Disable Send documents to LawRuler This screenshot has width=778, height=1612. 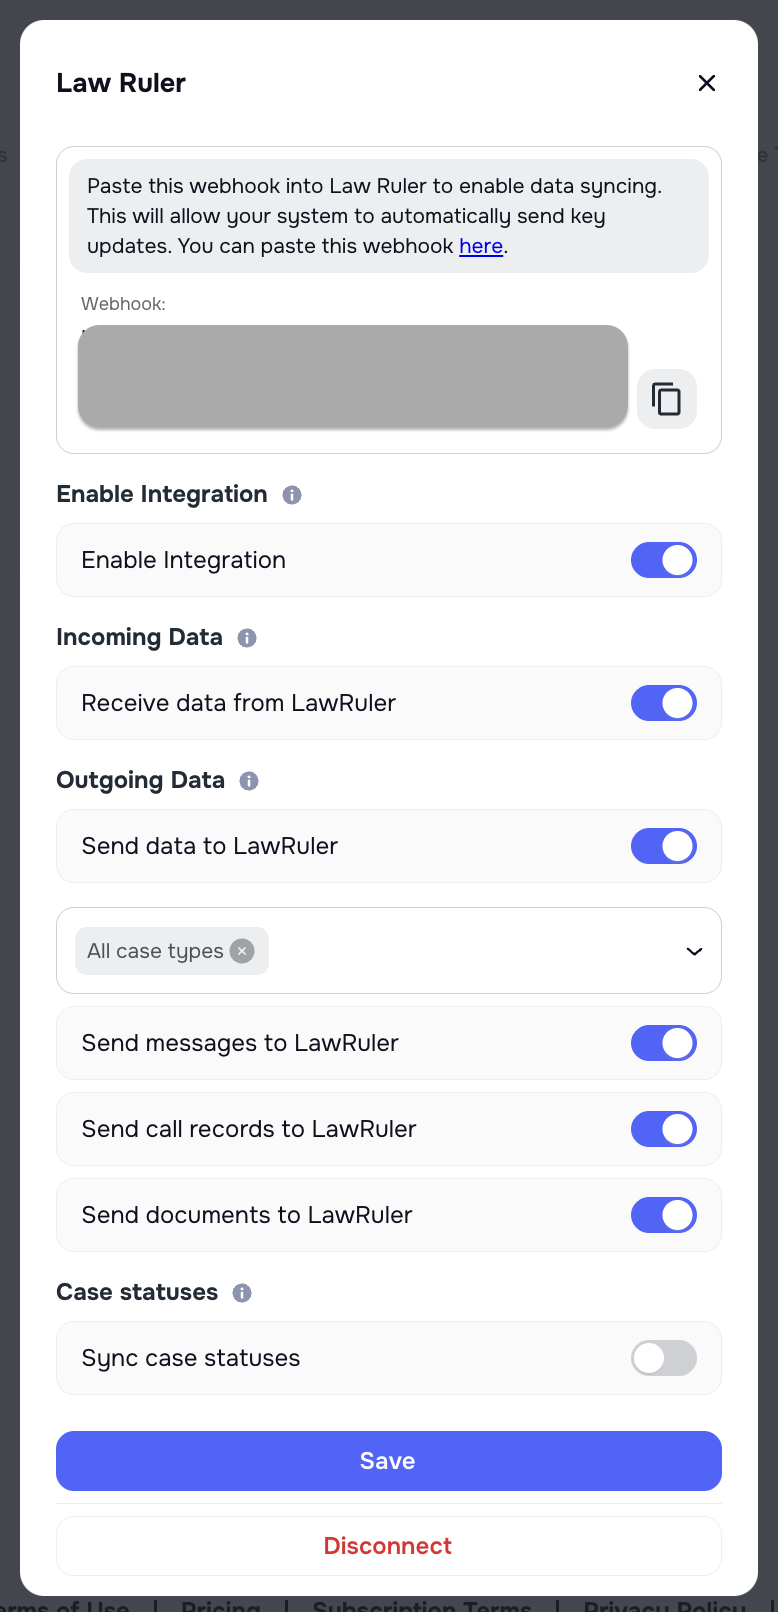[663, 1215]
